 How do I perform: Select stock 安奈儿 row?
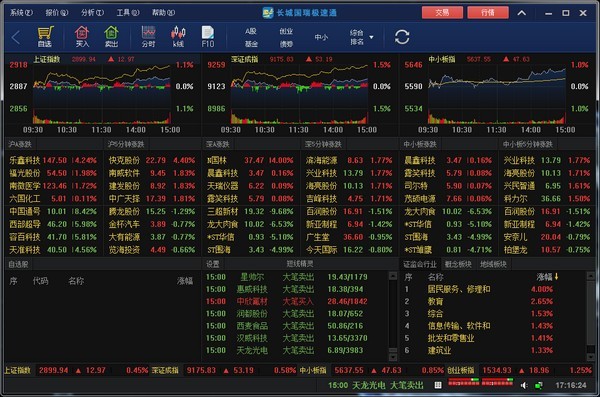click(547, 237)
